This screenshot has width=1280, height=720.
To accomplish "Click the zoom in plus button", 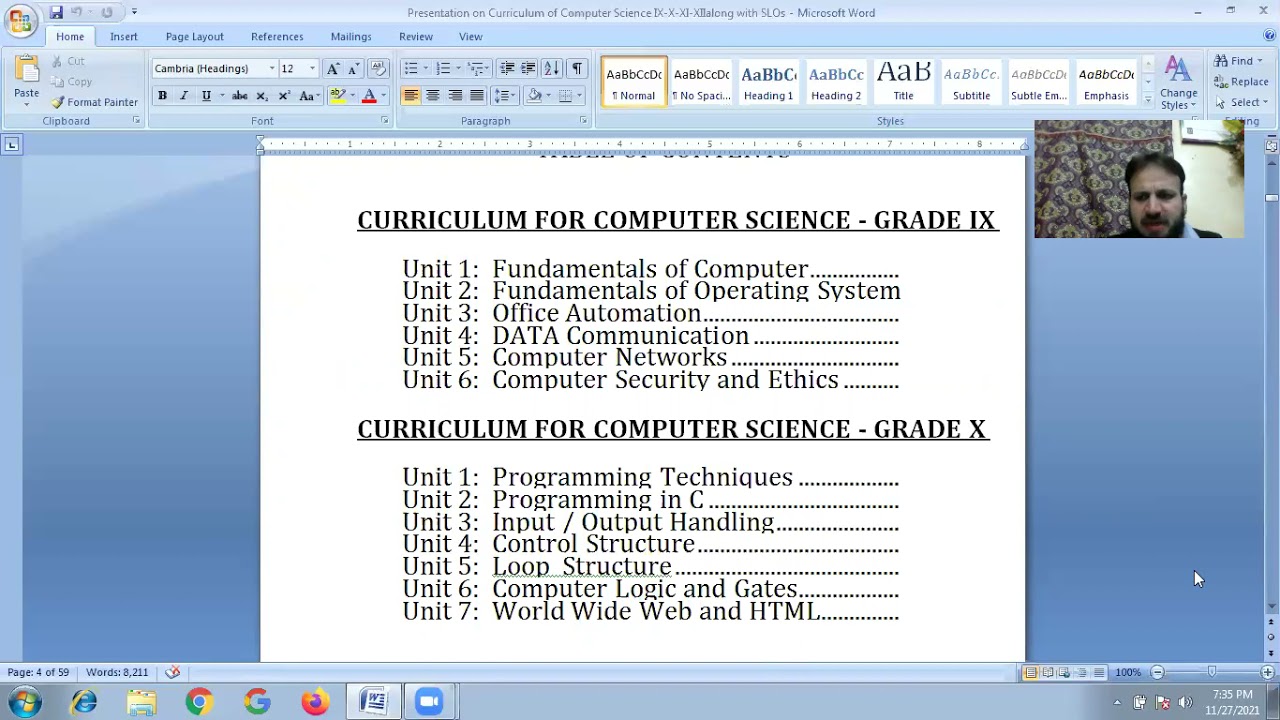I will click(1267, 672).
